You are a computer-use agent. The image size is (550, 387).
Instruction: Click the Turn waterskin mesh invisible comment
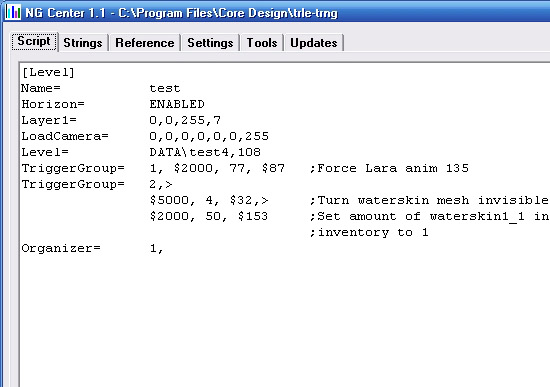pyautogui.click(x=429, y=200)
